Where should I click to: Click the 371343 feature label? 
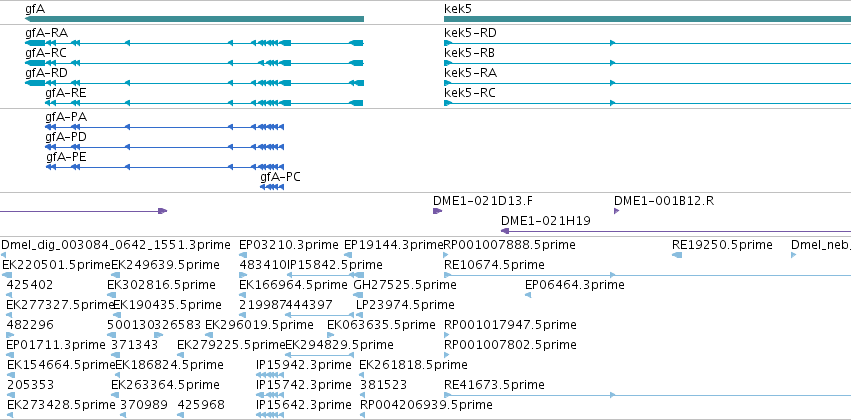pos(135,345)
